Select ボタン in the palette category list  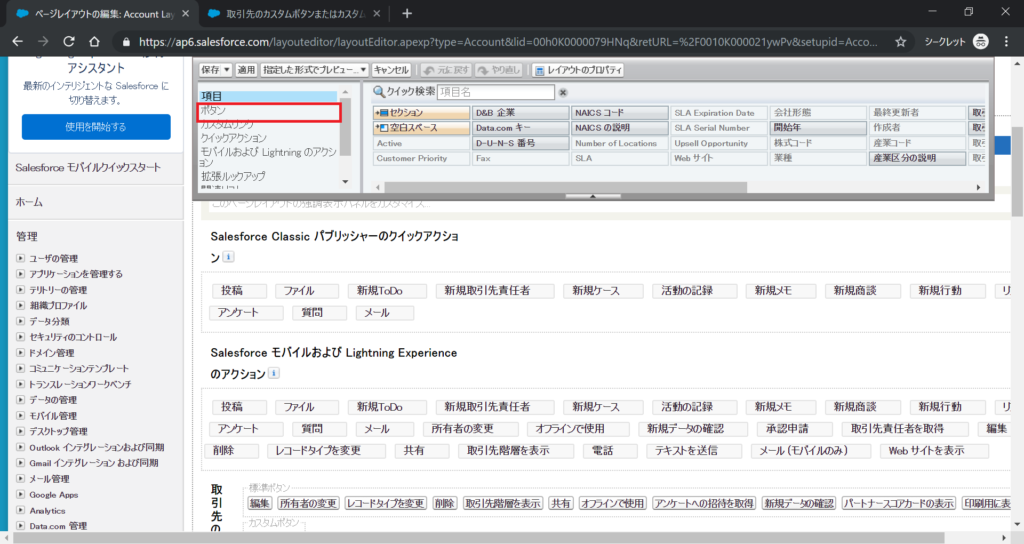click(x=268, y=110)
